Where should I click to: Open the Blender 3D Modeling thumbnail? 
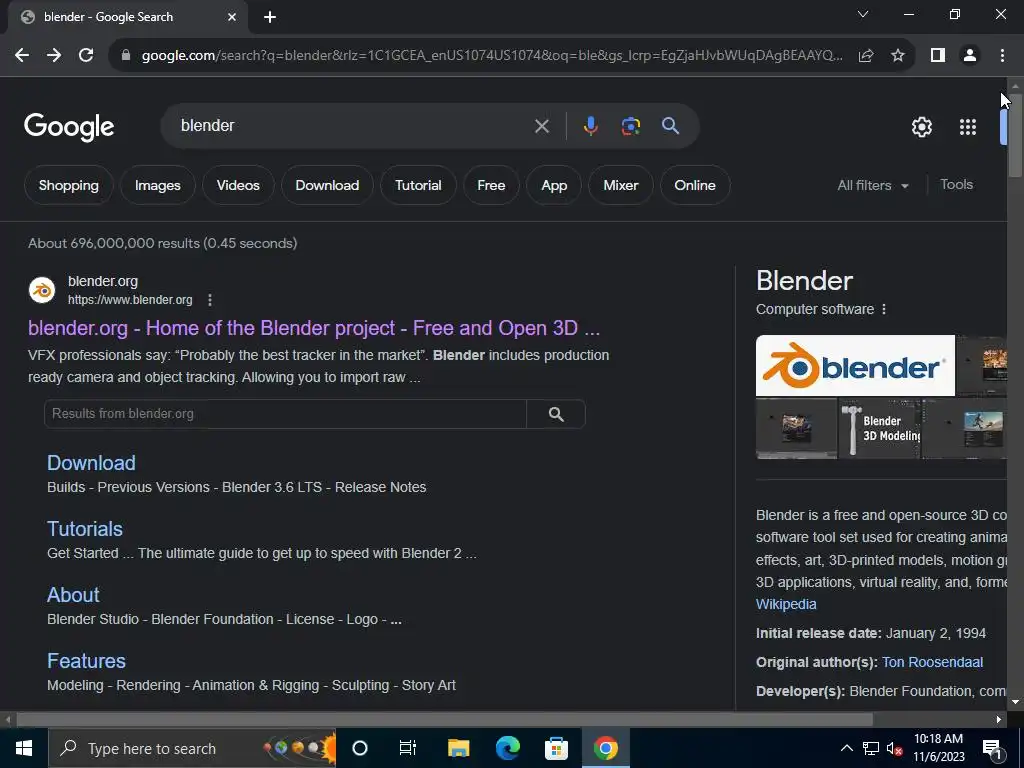pos(880,429)
